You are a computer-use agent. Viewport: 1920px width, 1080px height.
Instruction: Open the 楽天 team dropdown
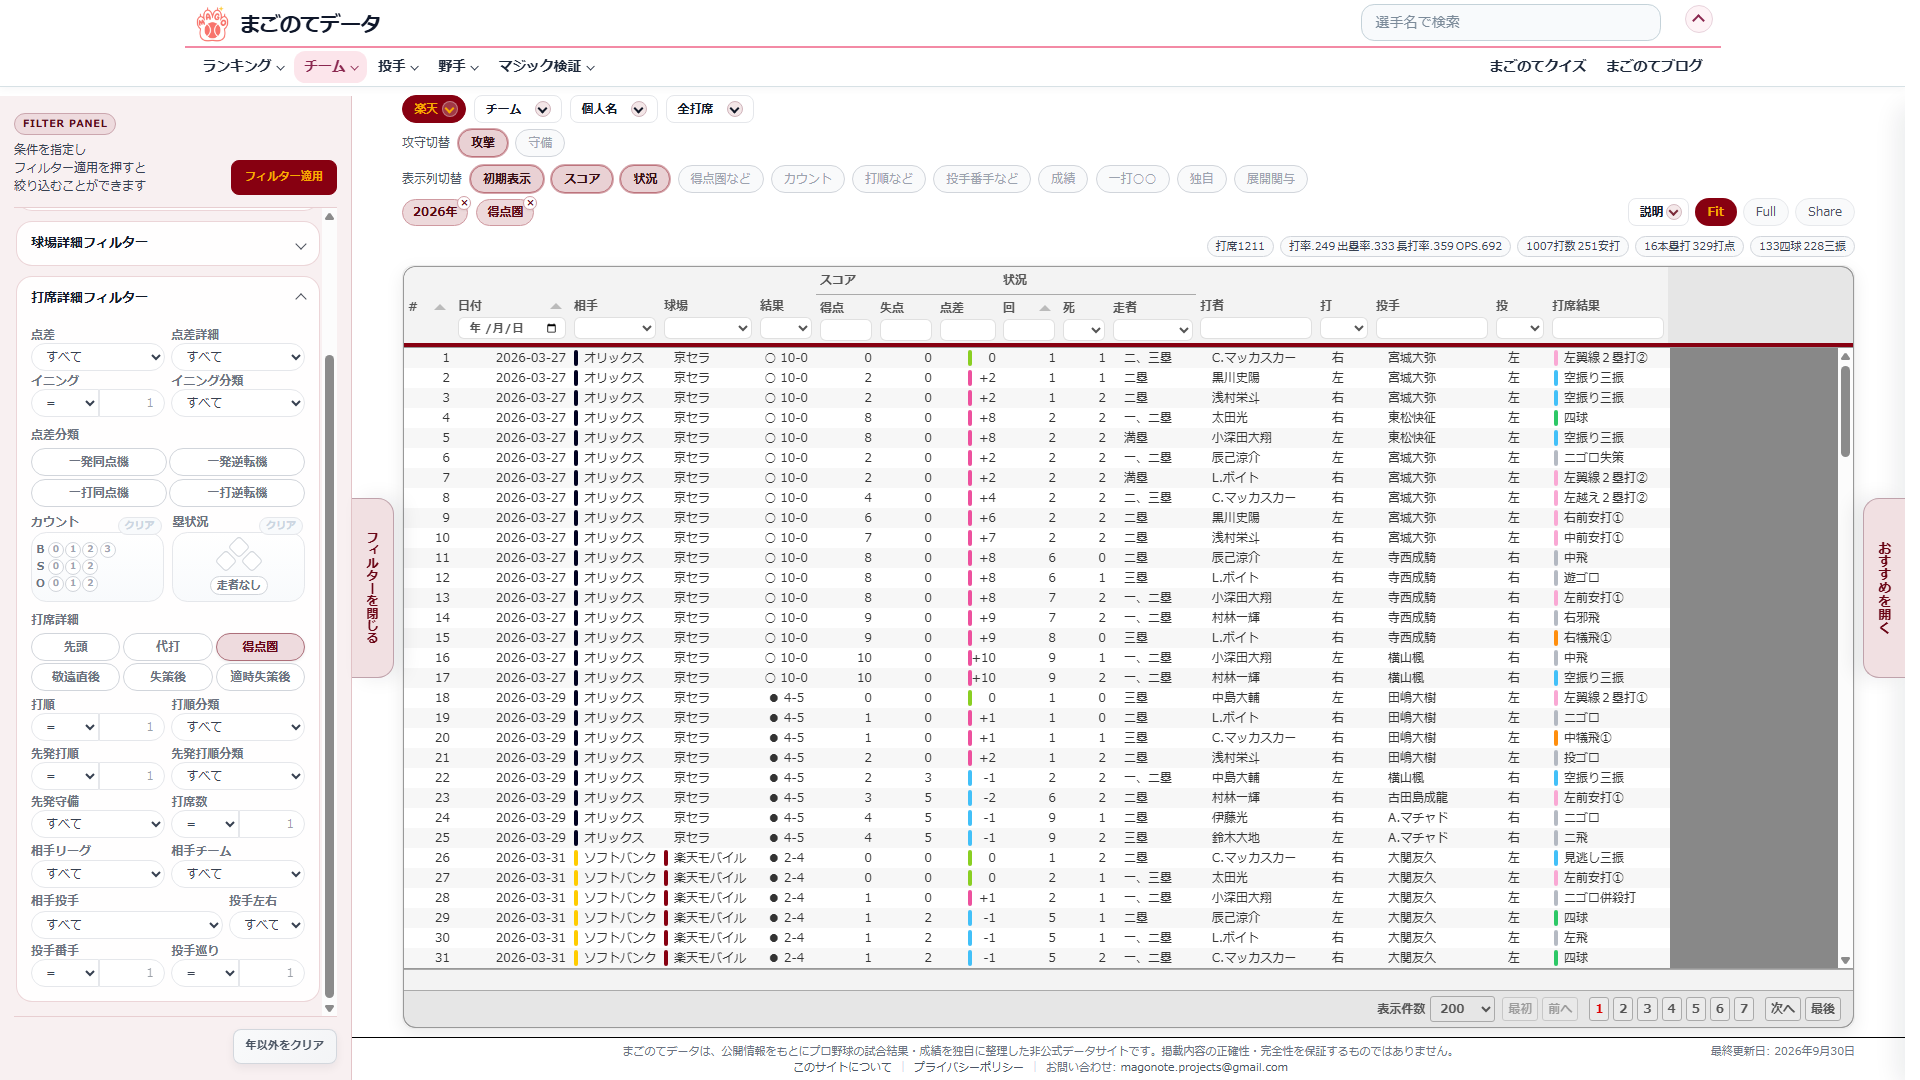[x=434, y=109]
